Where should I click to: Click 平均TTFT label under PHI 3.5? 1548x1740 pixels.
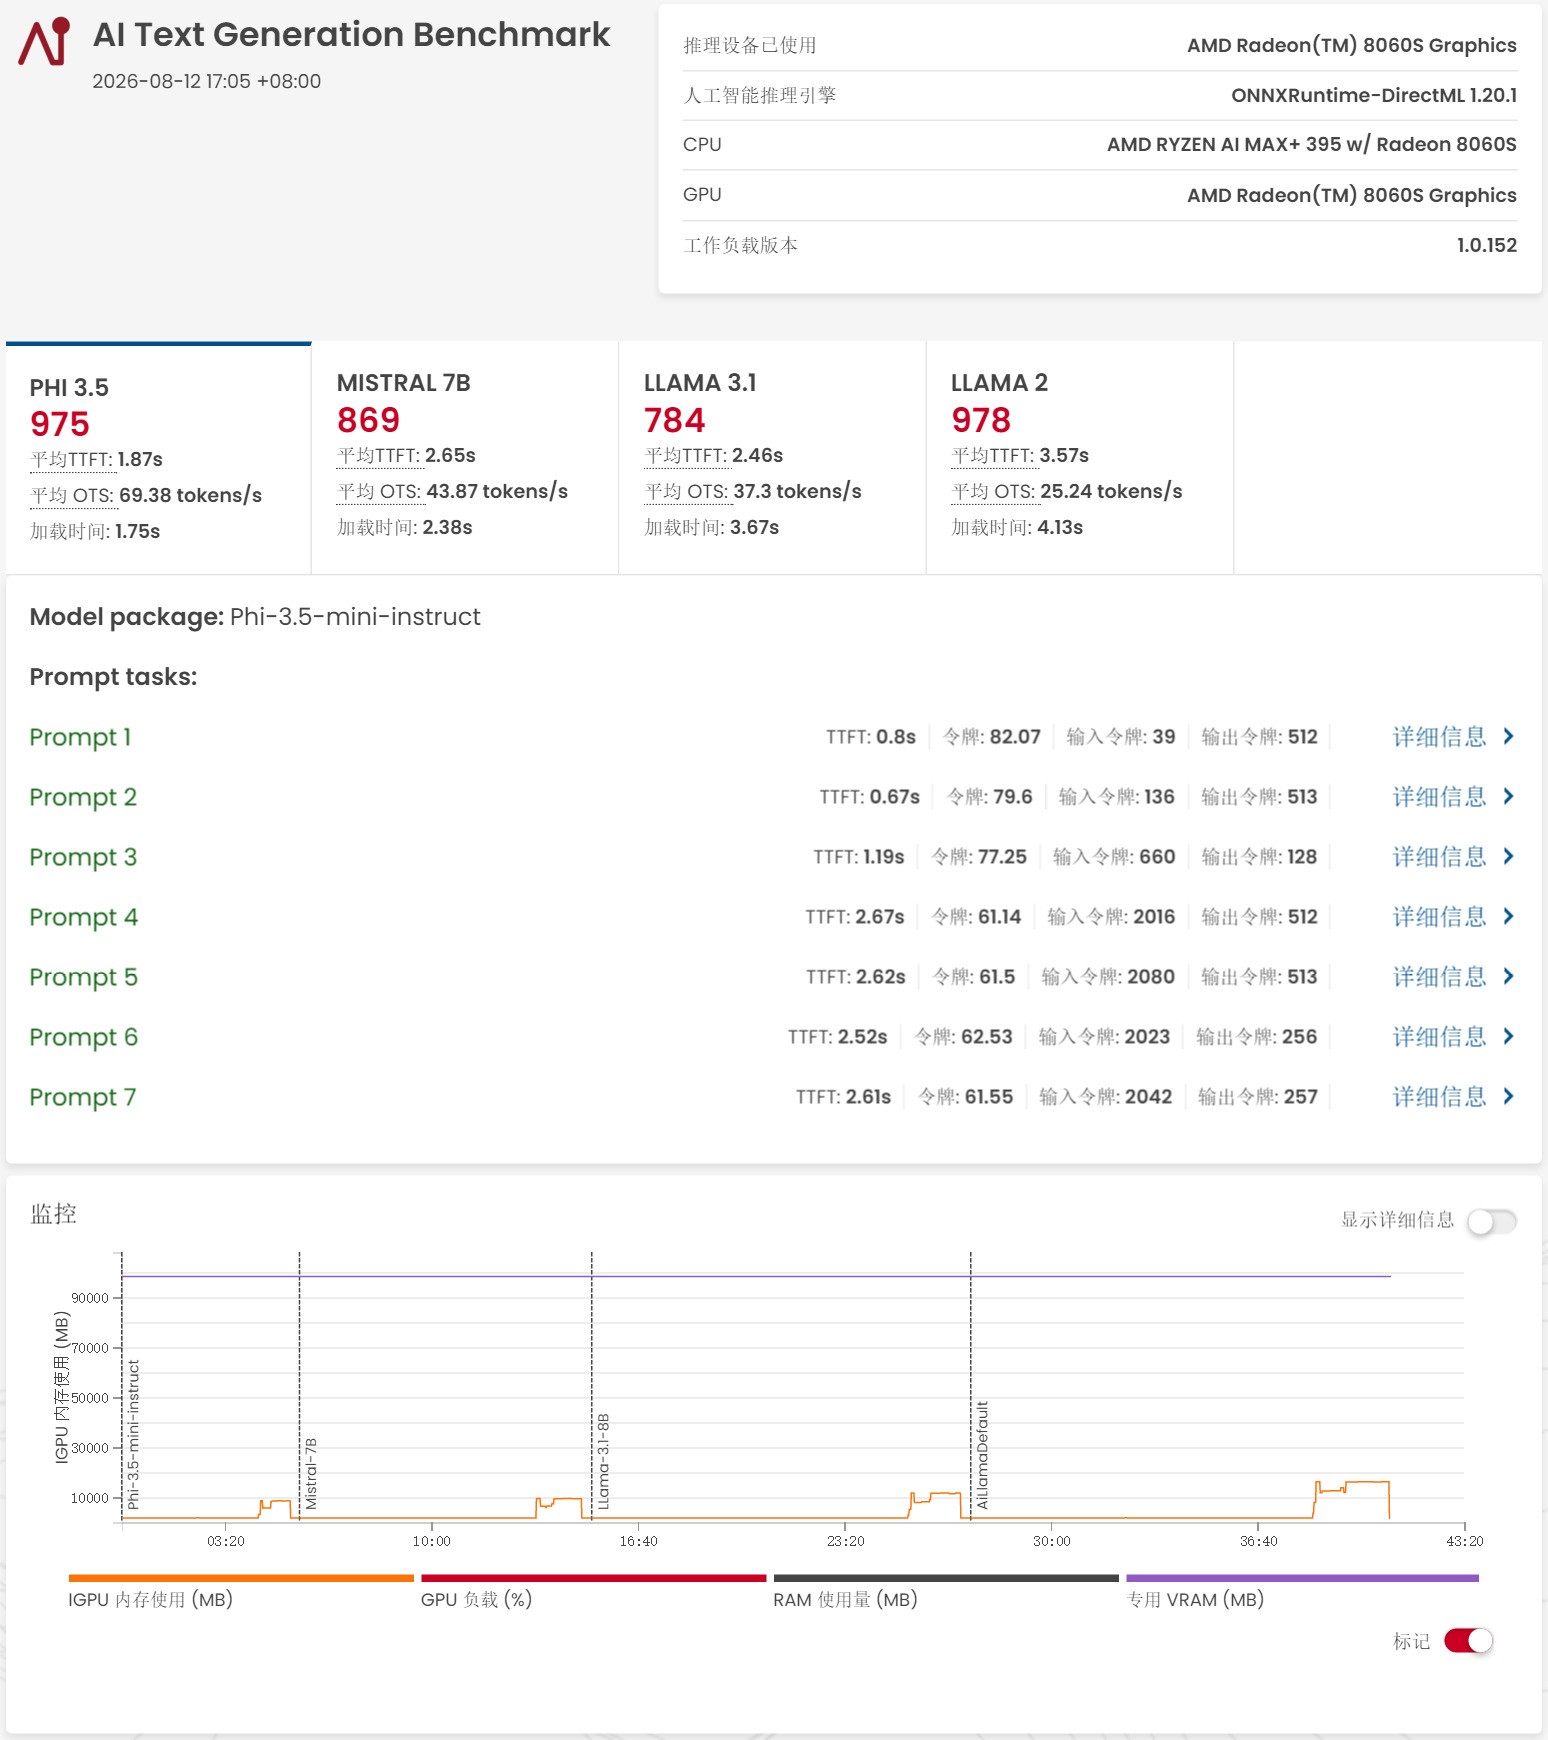[x=71, y=460]
